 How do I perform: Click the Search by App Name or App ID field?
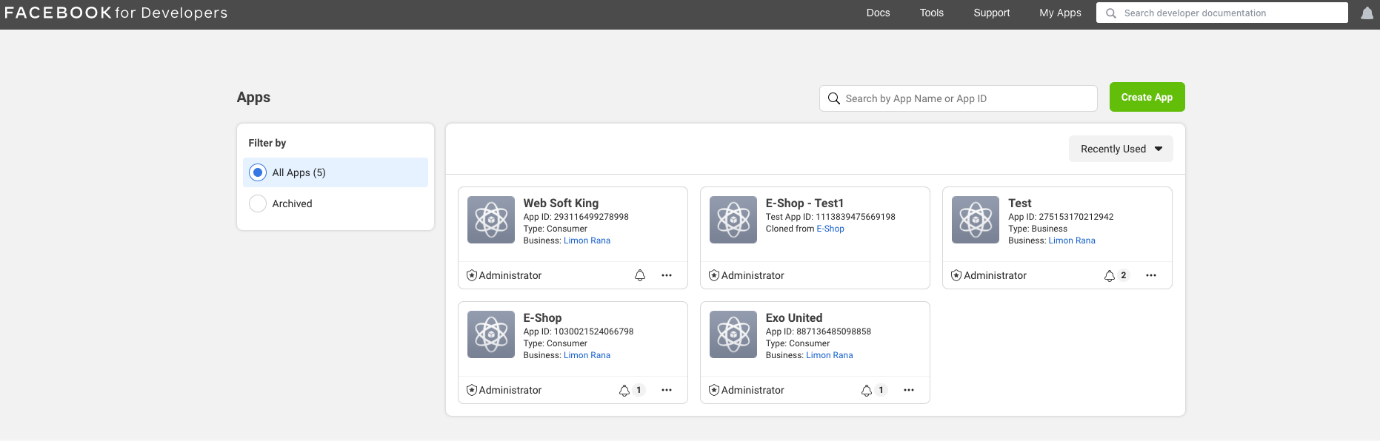coord(958,98)
